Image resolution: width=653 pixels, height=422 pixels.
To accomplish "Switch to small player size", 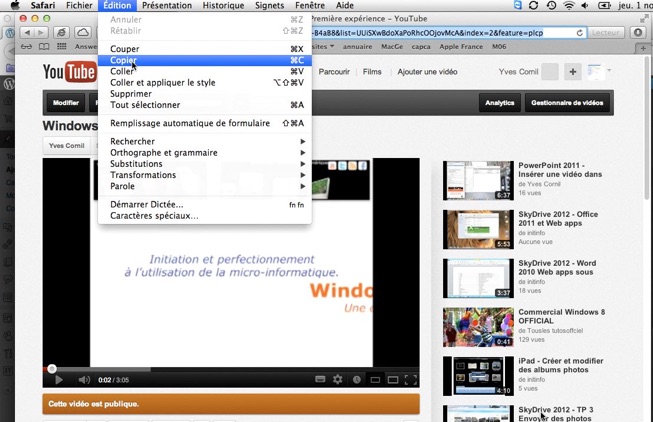I will point(375,380).
